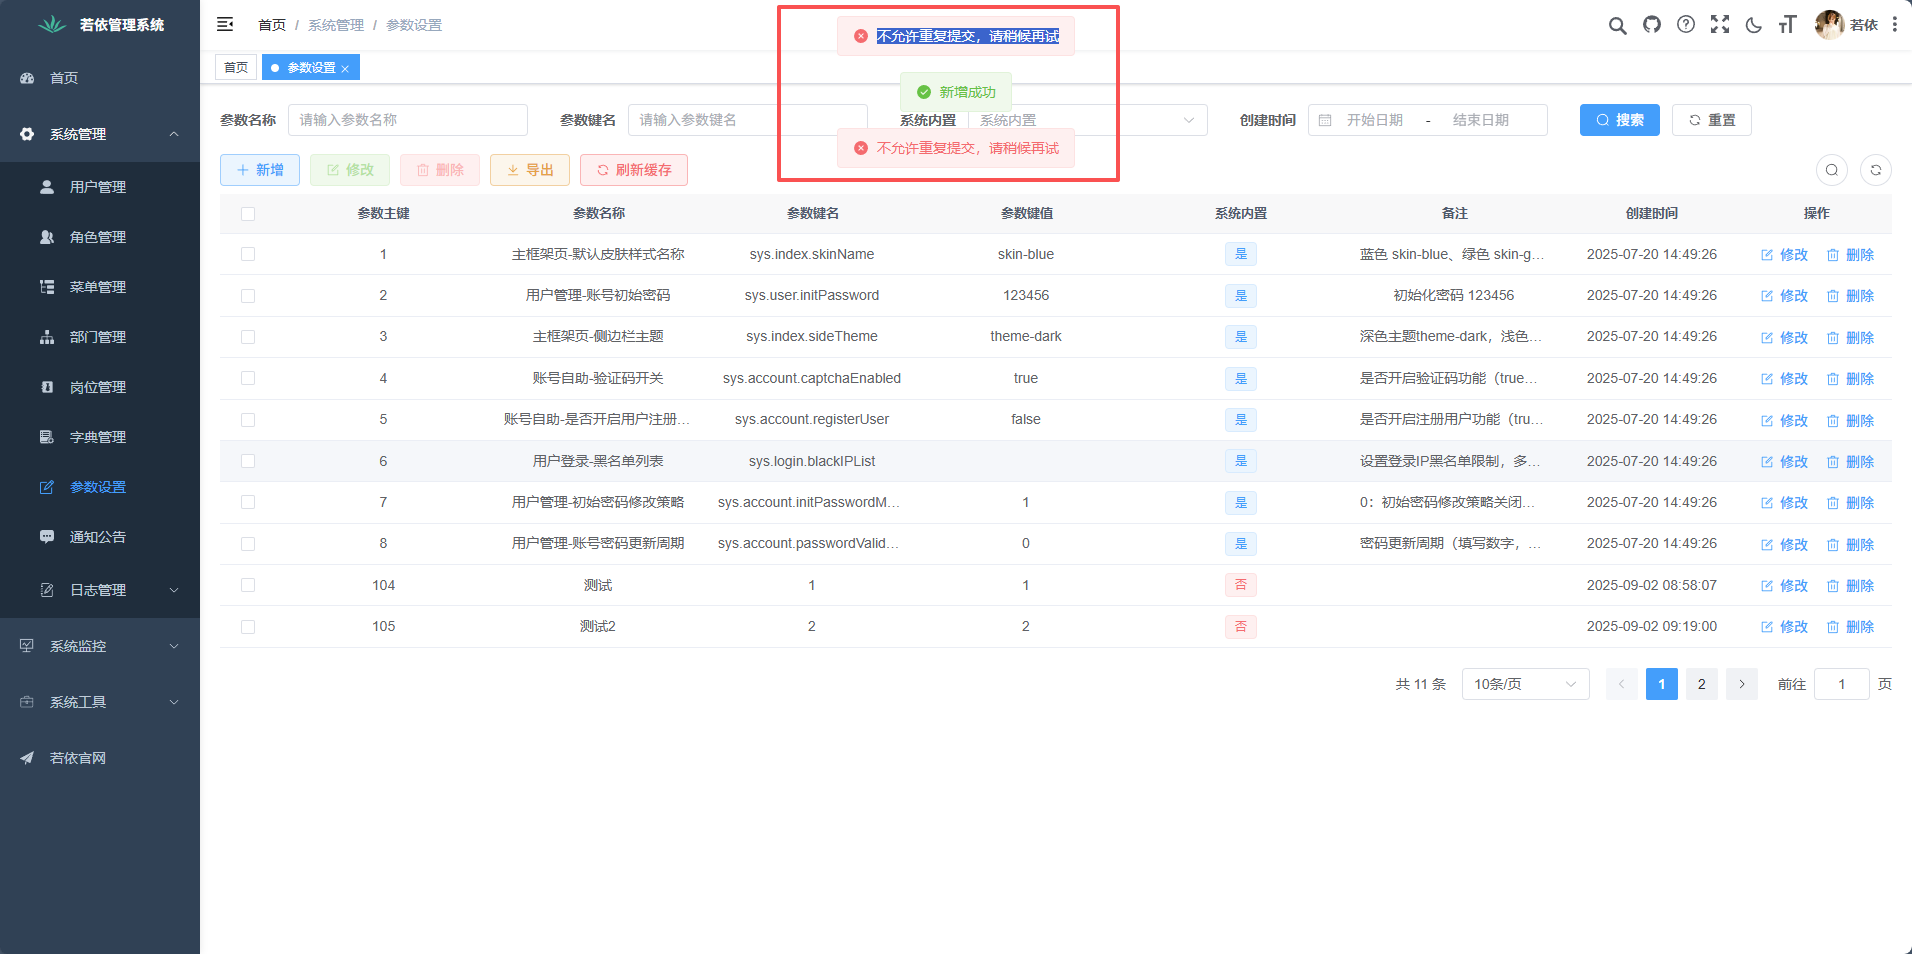Click the 岗位管理 sidebar icon
Viewport: 1912px width, 954px height.
click(47, 387)
